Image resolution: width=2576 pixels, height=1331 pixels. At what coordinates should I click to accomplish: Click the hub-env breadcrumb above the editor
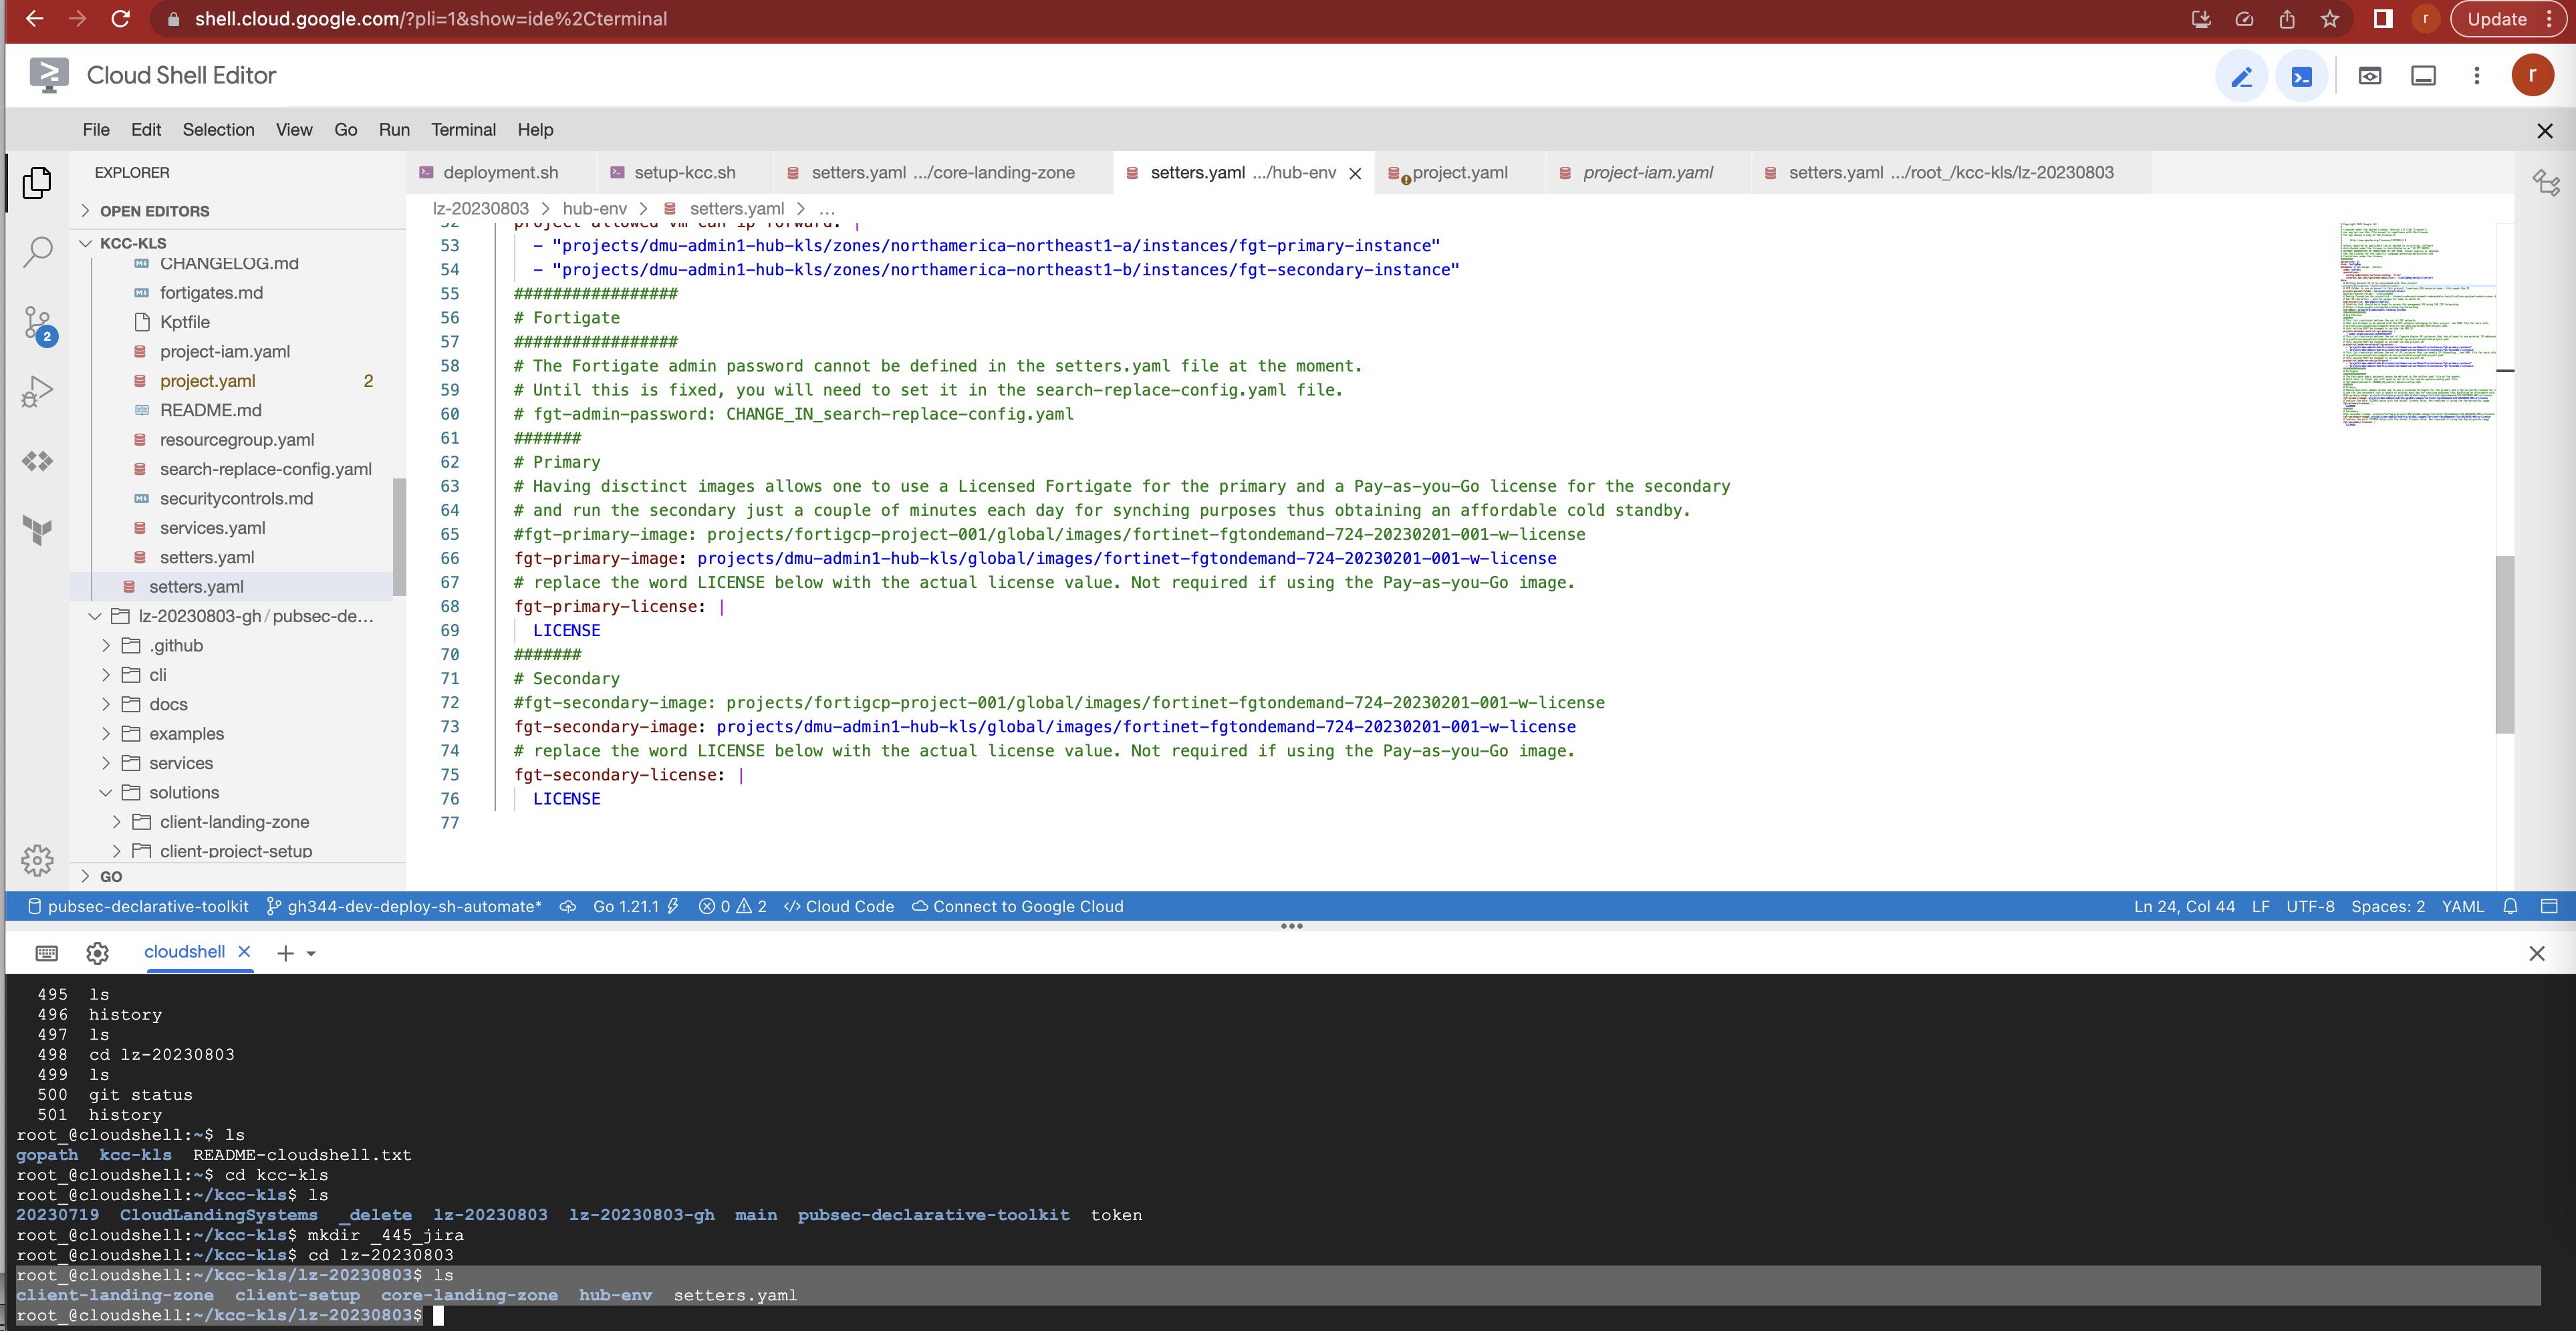594,208
